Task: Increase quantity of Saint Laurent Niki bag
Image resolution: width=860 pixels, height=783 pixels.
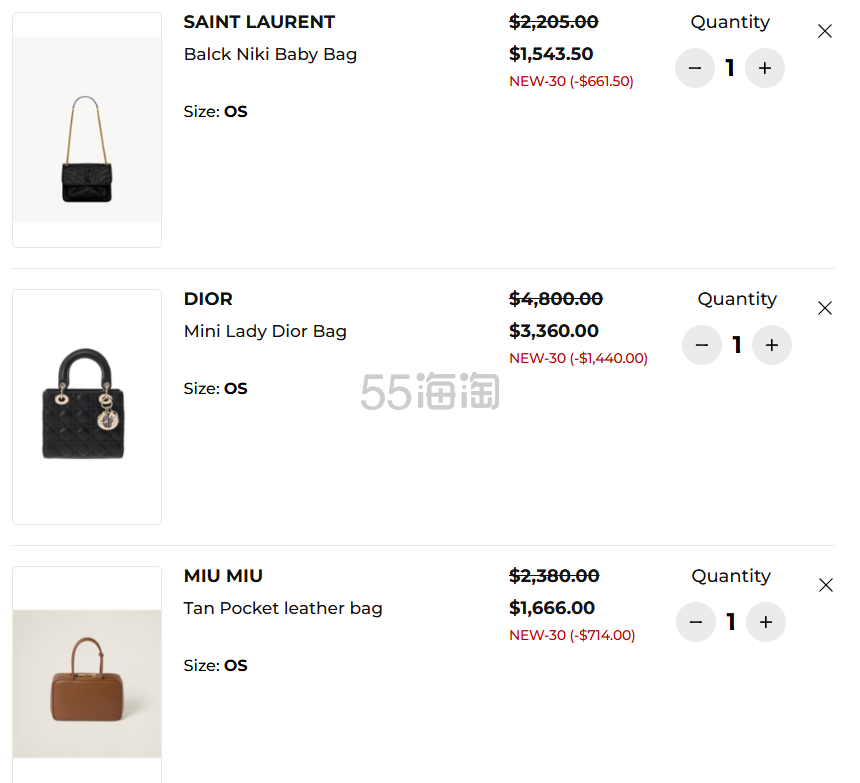Action: pos(765,68)
